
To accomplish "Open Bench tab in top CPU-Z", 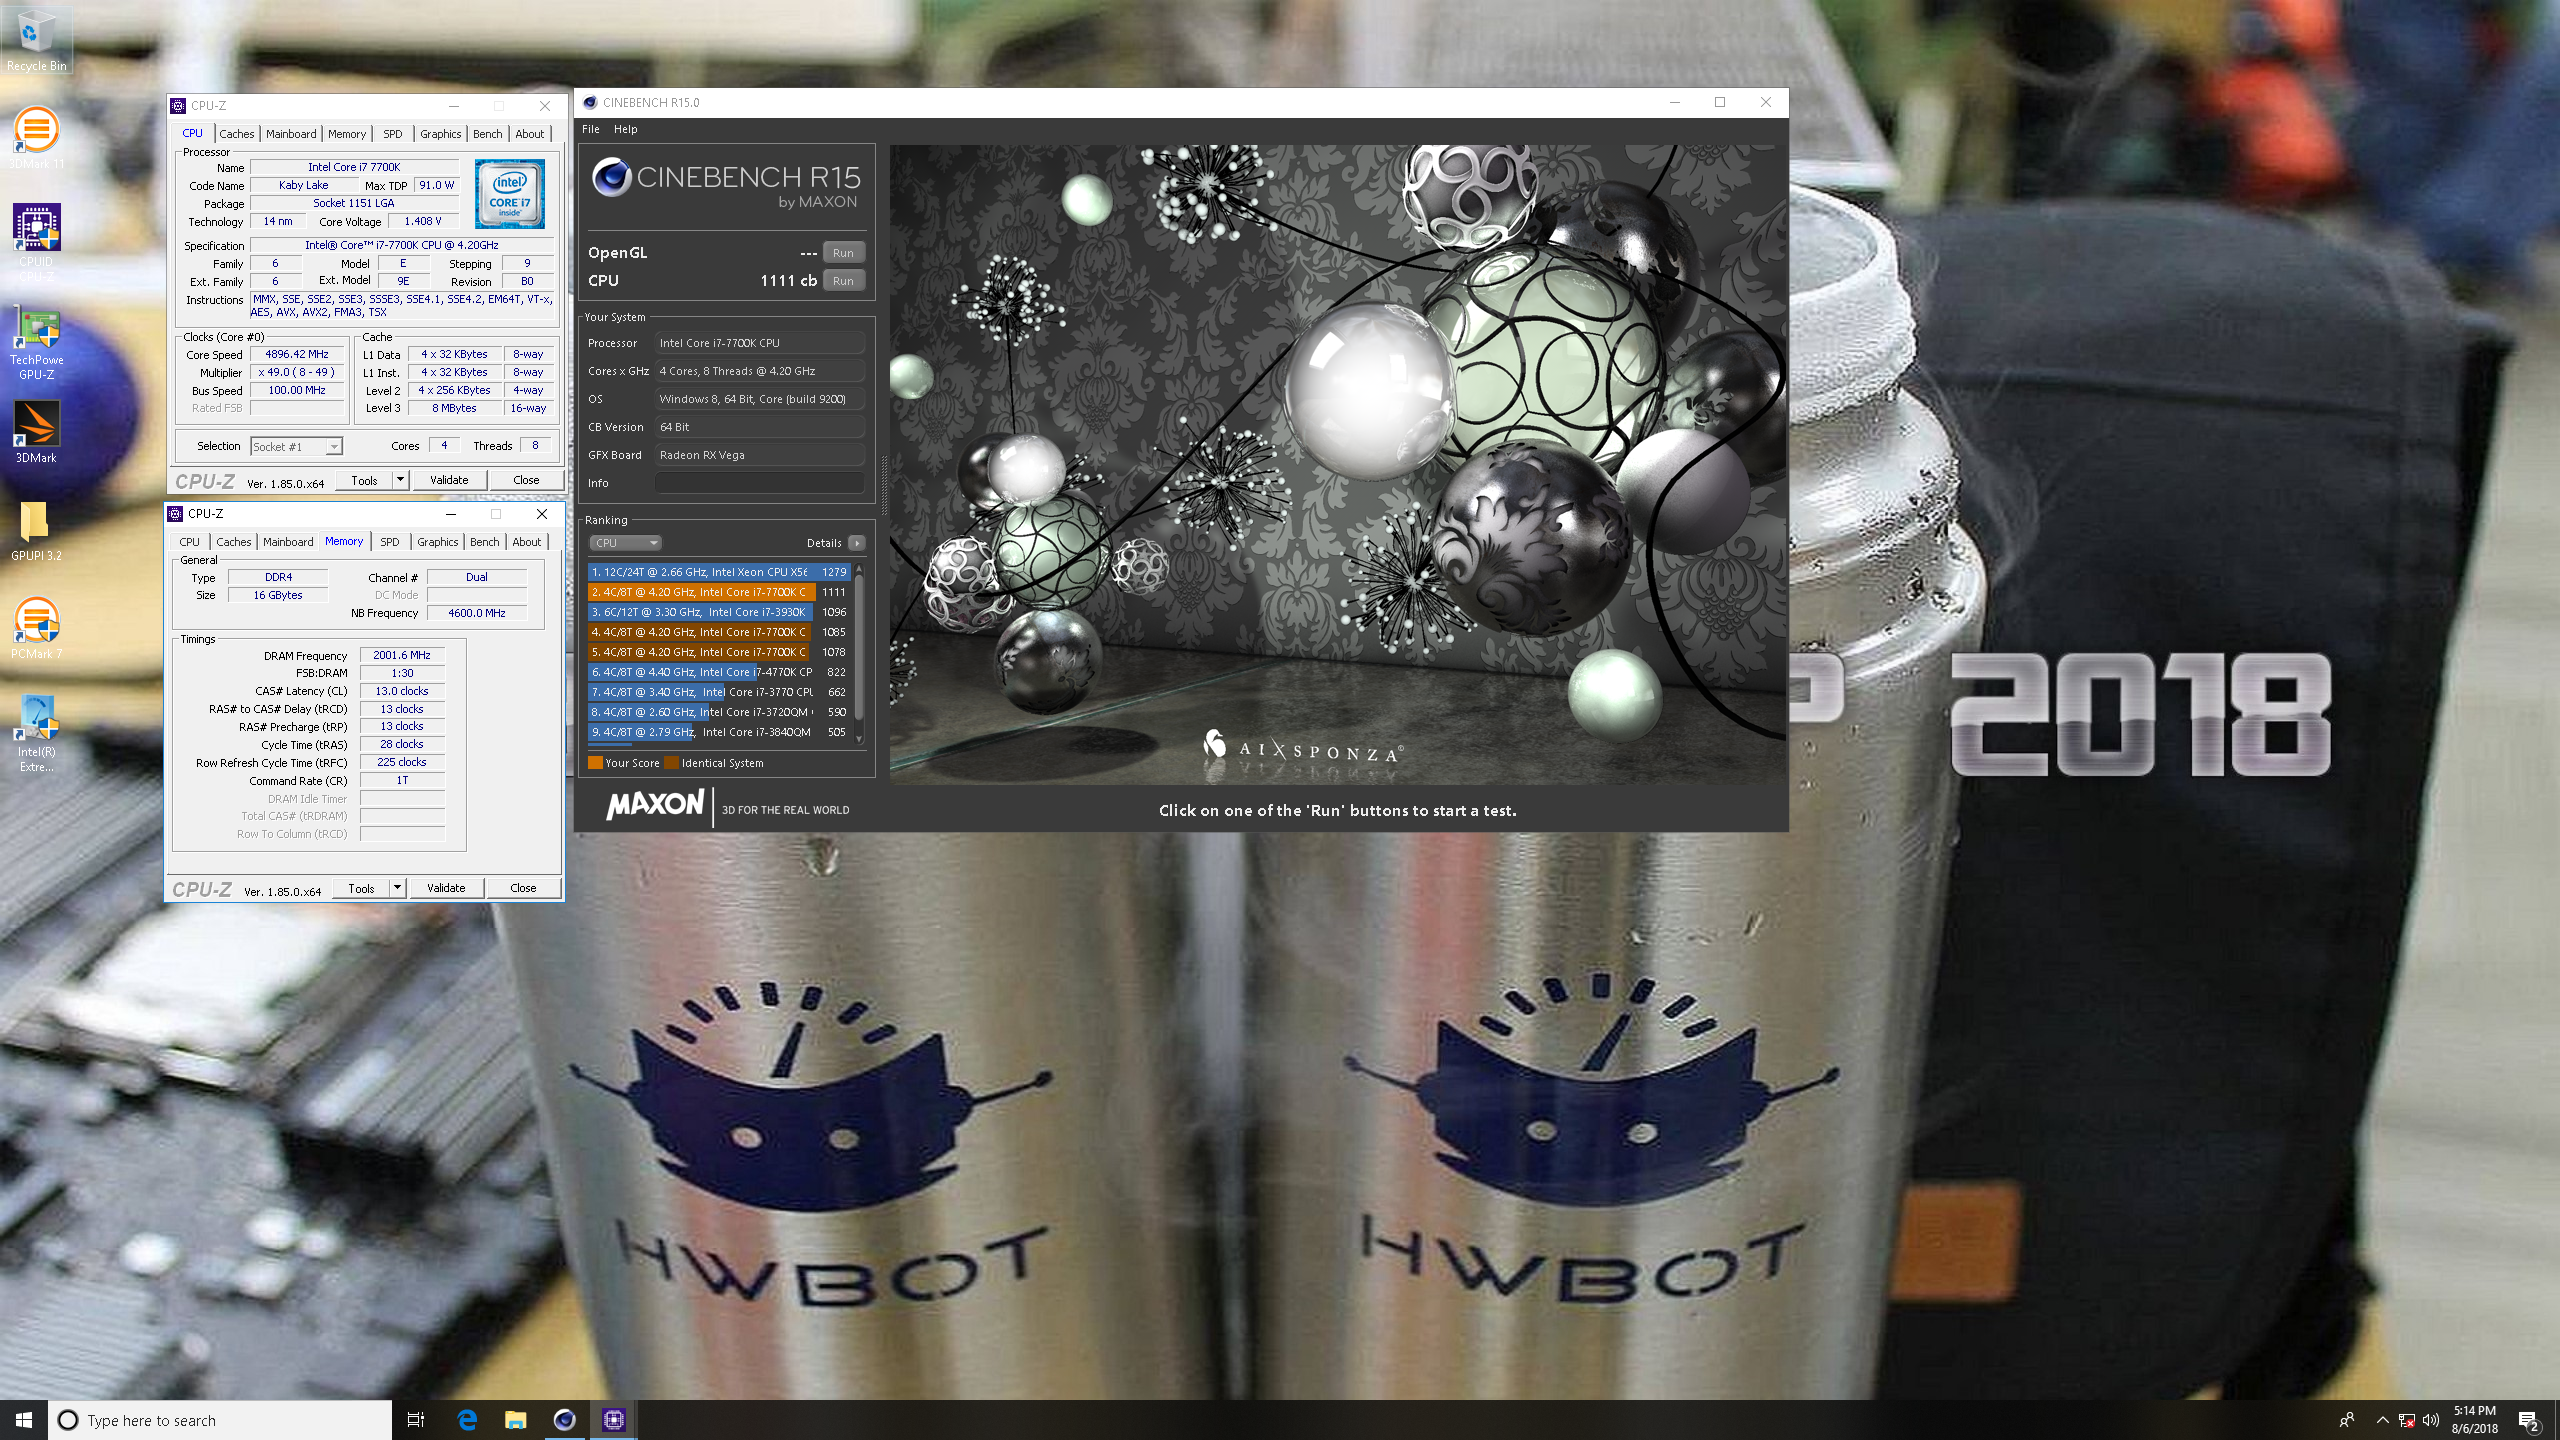I will [x=488, y=134].
